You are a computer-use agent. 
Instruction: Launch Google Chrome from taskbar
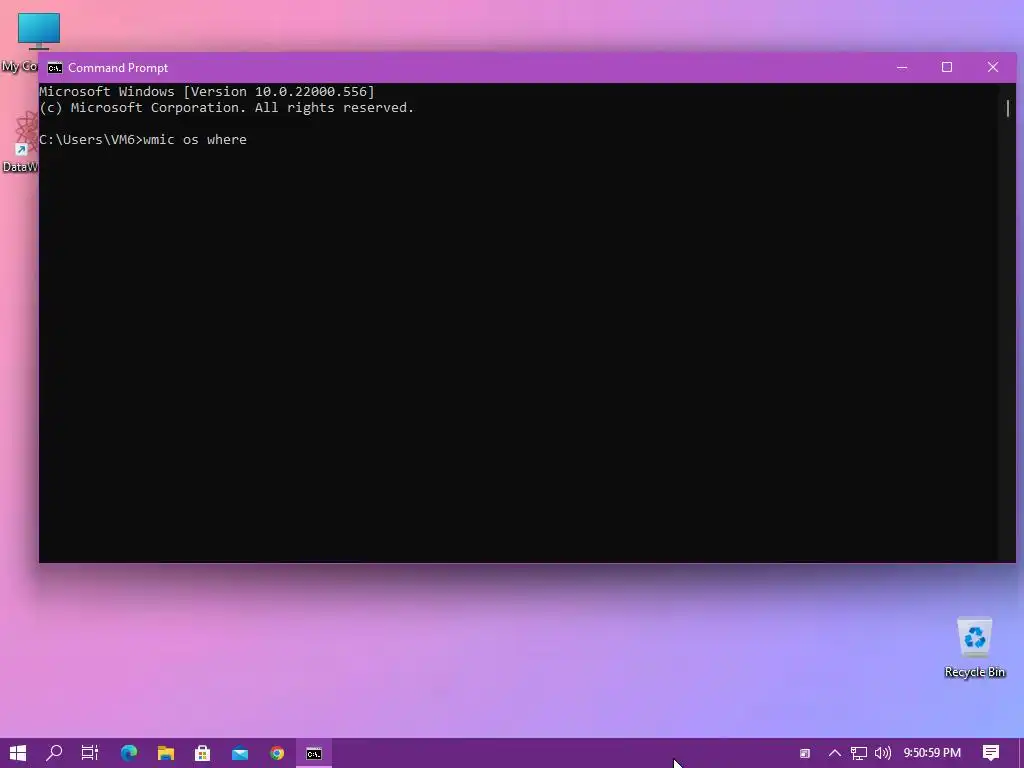(x=277, y=753)
